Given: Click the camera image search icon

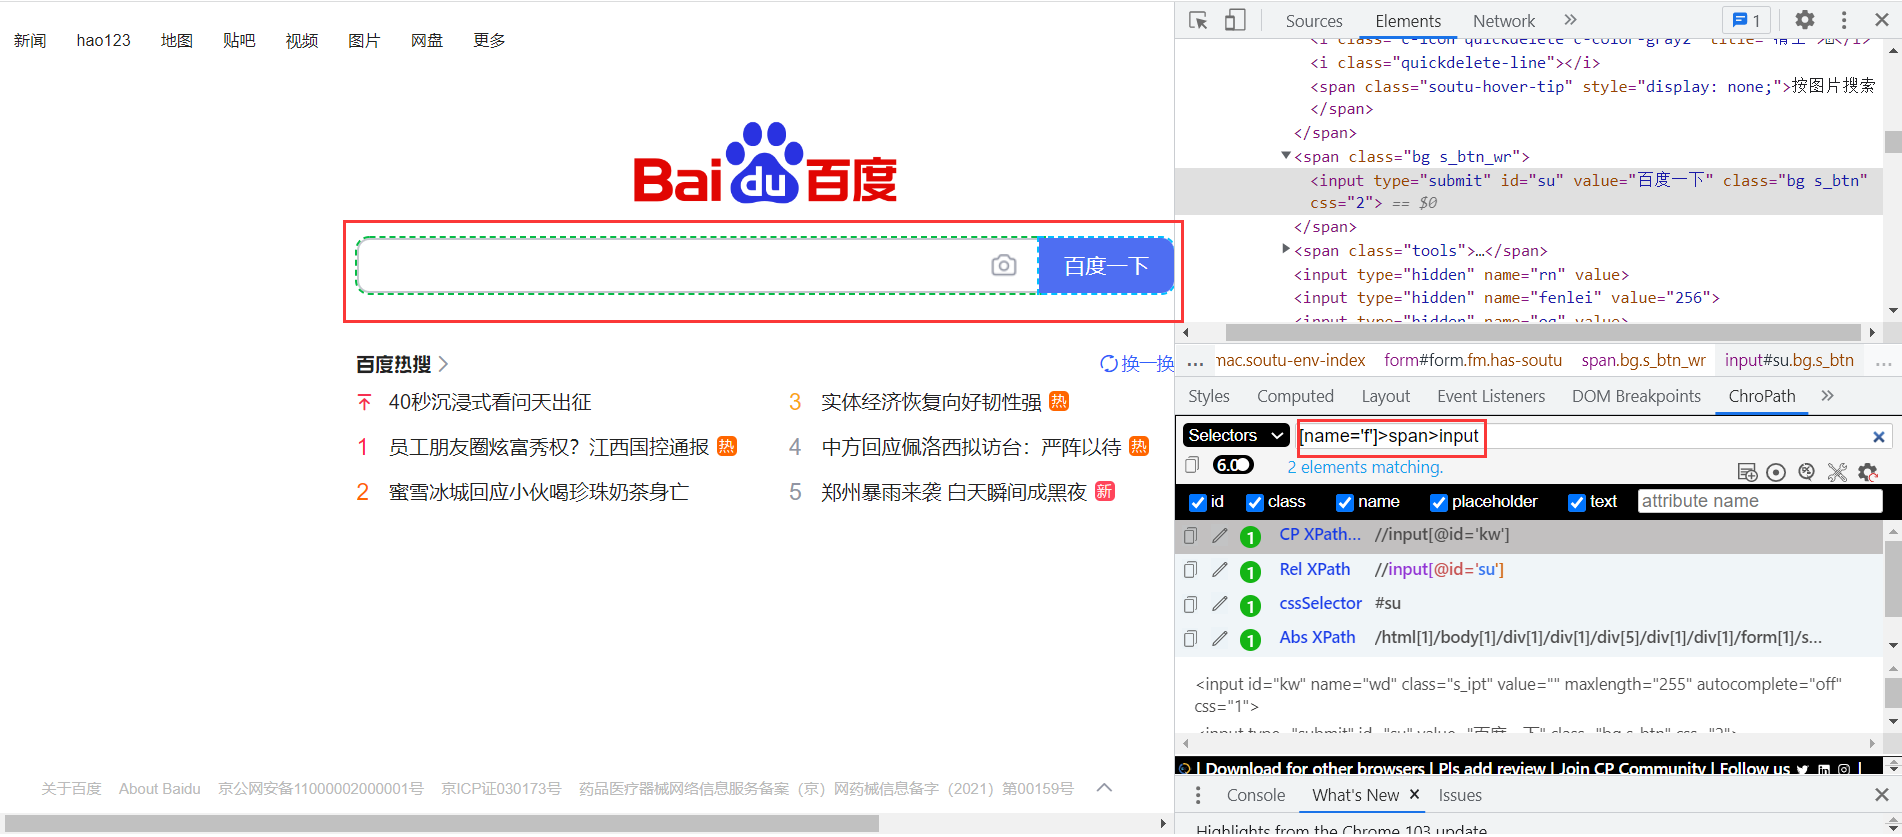Looking at the screenshot, I should (1004, 265).
